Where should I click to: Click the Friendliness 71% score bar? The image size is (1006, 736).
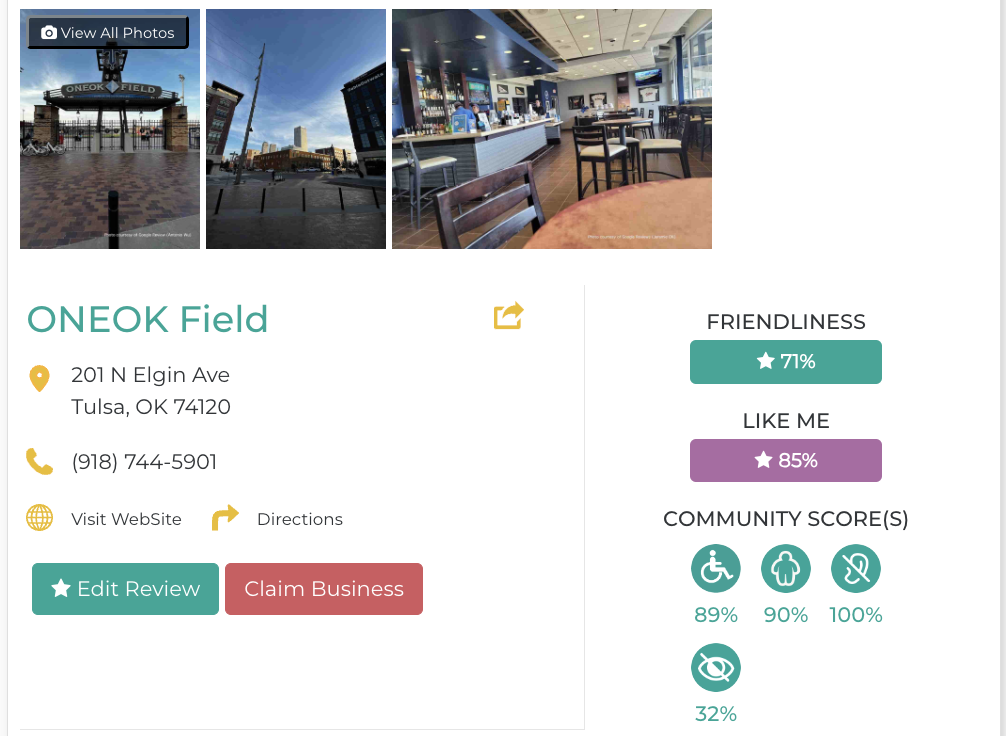pos(786,362)
